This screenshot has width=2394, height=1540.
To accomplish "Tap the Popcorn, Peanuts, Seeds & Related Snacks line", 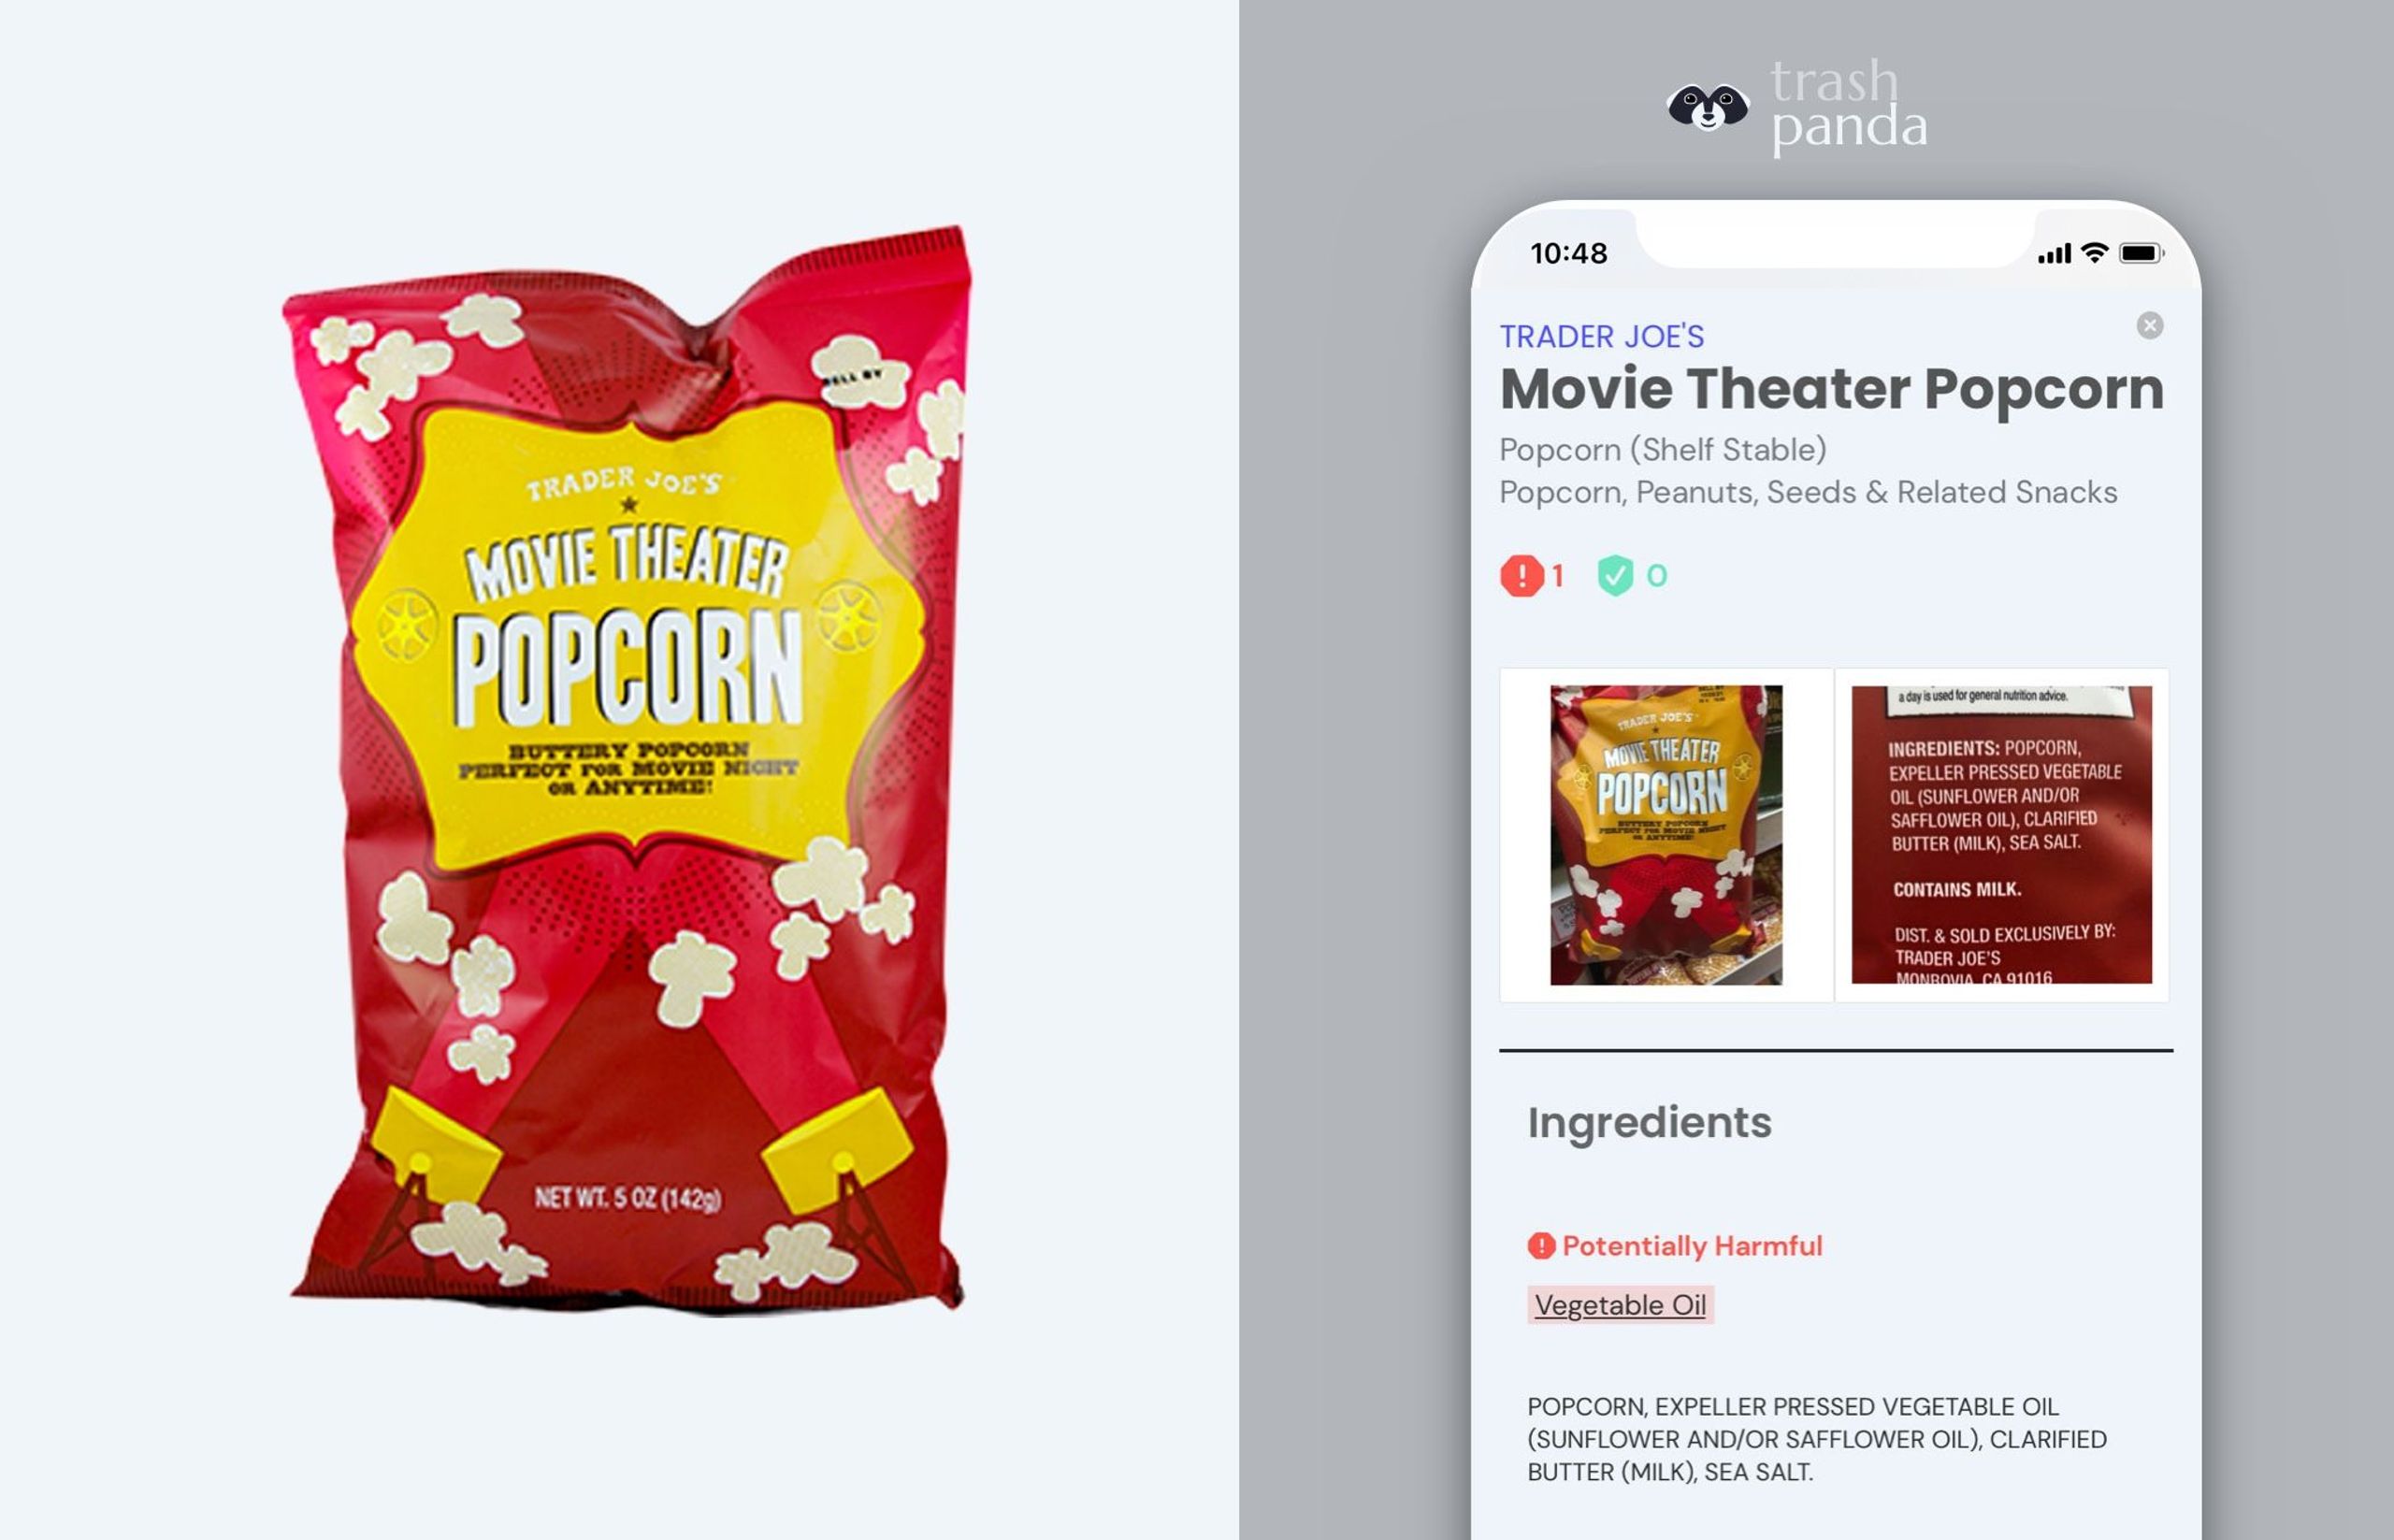I will 1808,493.
